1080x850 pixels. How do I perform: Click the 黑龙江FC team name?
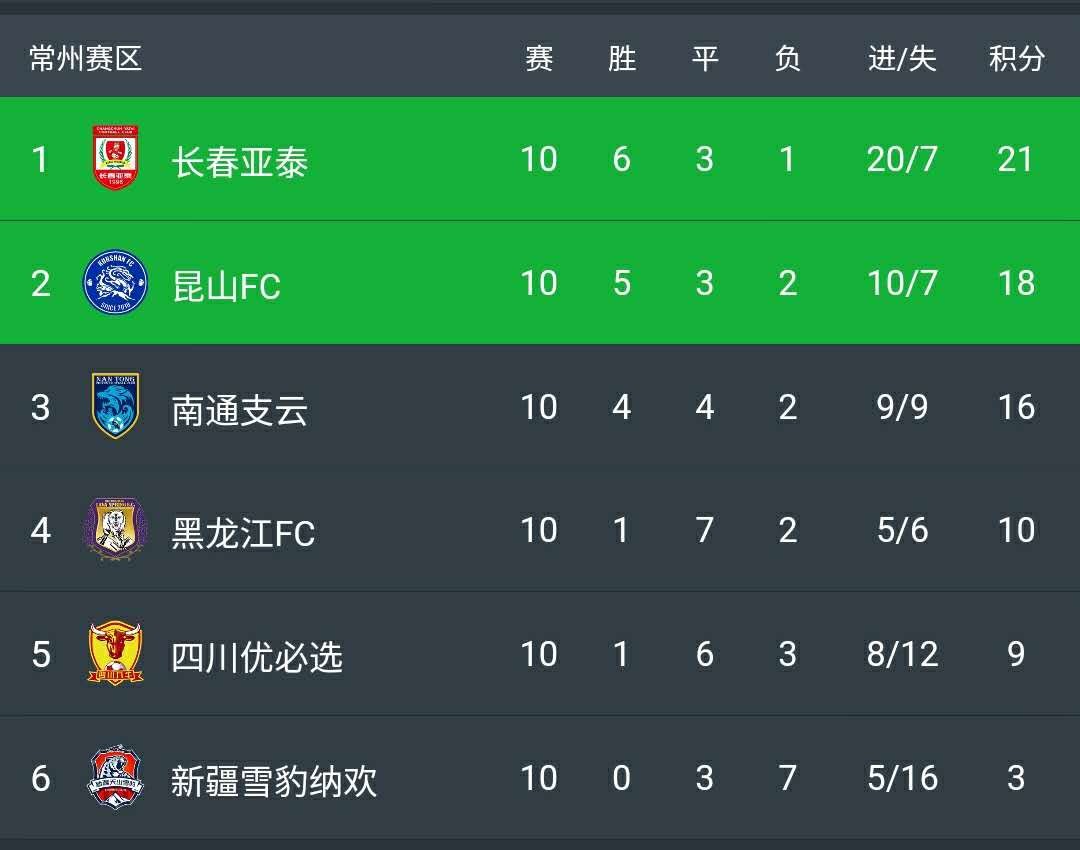(x=243, y=531)
